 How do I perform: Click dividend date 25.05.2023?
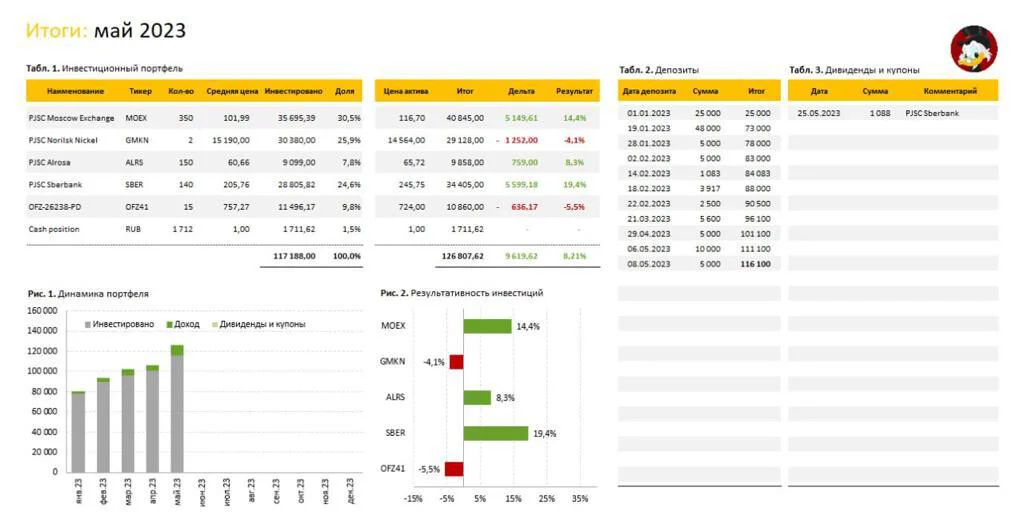tap(818, 113)
